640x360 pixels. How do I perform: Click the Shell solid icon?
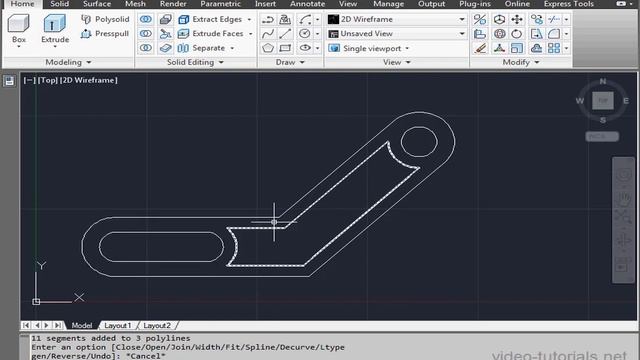pos(165,48)
